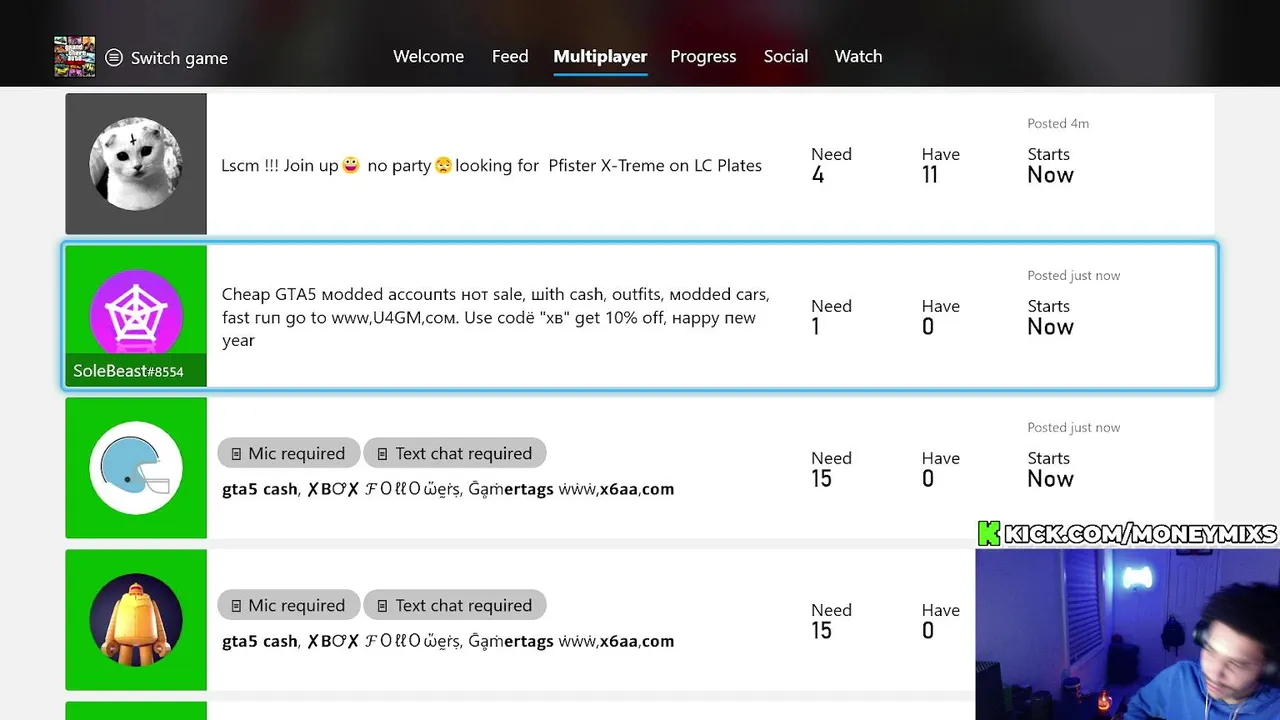
Task: Click Starts Now in SoleBeast post
Action: click(x=1050, y=317)
